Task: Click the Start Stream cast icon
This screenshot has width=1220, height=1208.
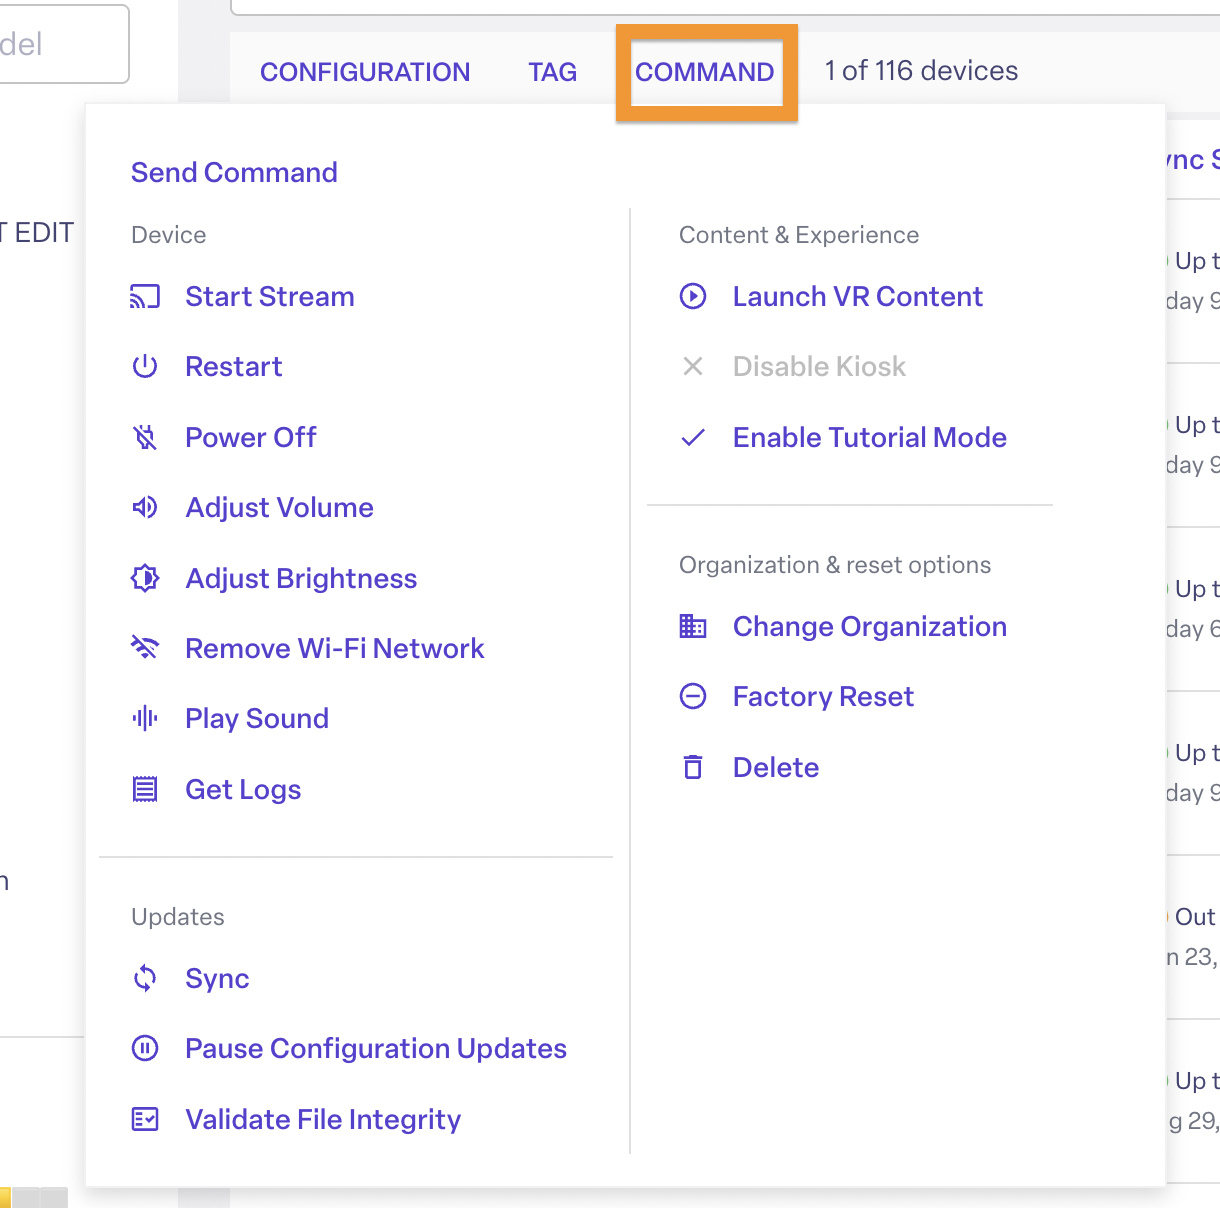Action: (x=145, y=296)
